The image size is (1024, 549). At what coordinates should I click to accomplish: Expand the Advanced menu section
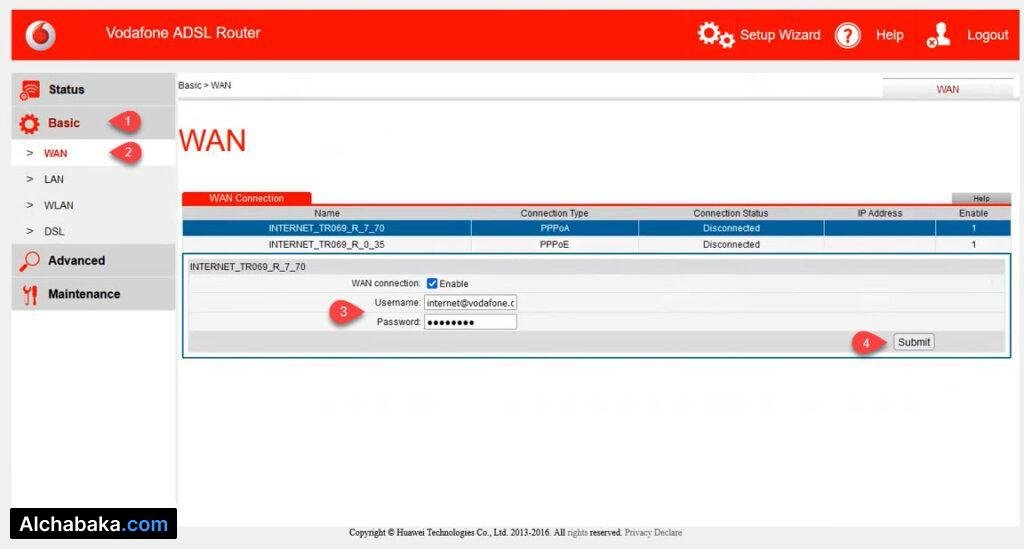(77, 261)
